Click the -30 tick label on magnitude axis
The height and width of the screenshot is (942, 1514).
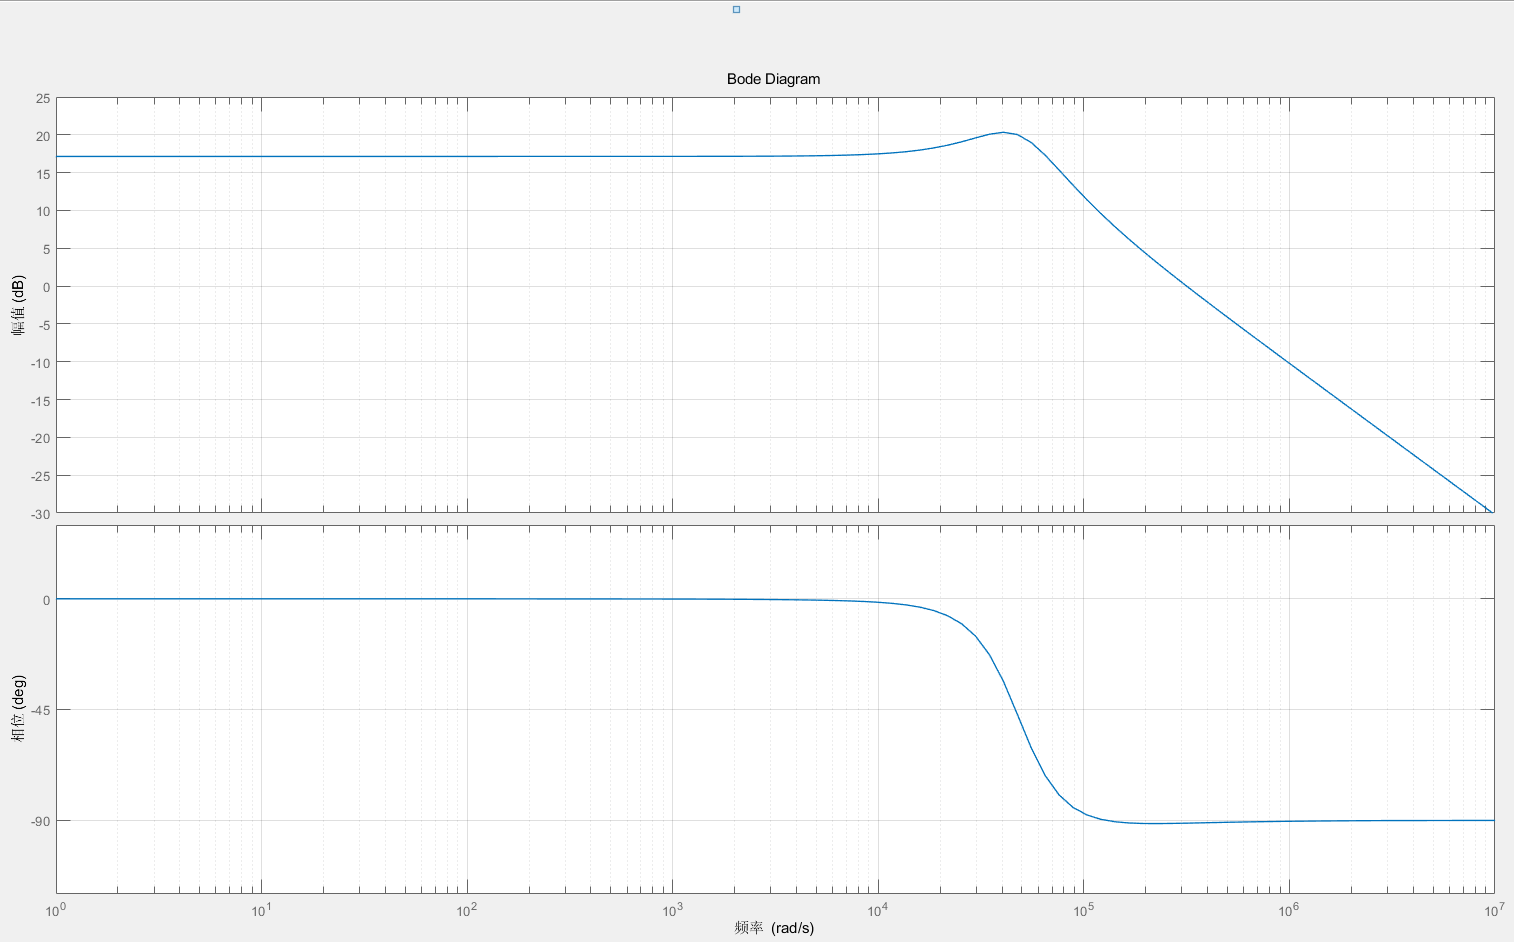coord(40,514)
